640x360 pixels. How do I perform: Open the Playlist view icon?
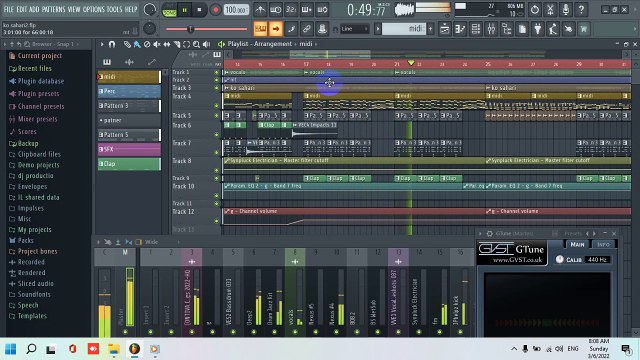click(444, 29)
